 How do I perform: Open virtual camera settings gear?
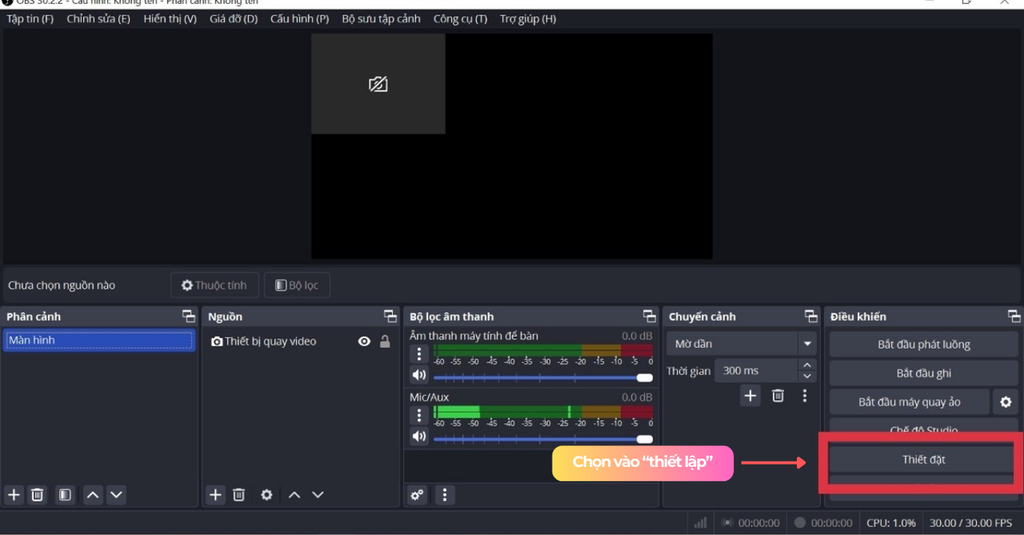click(1006, 402)
